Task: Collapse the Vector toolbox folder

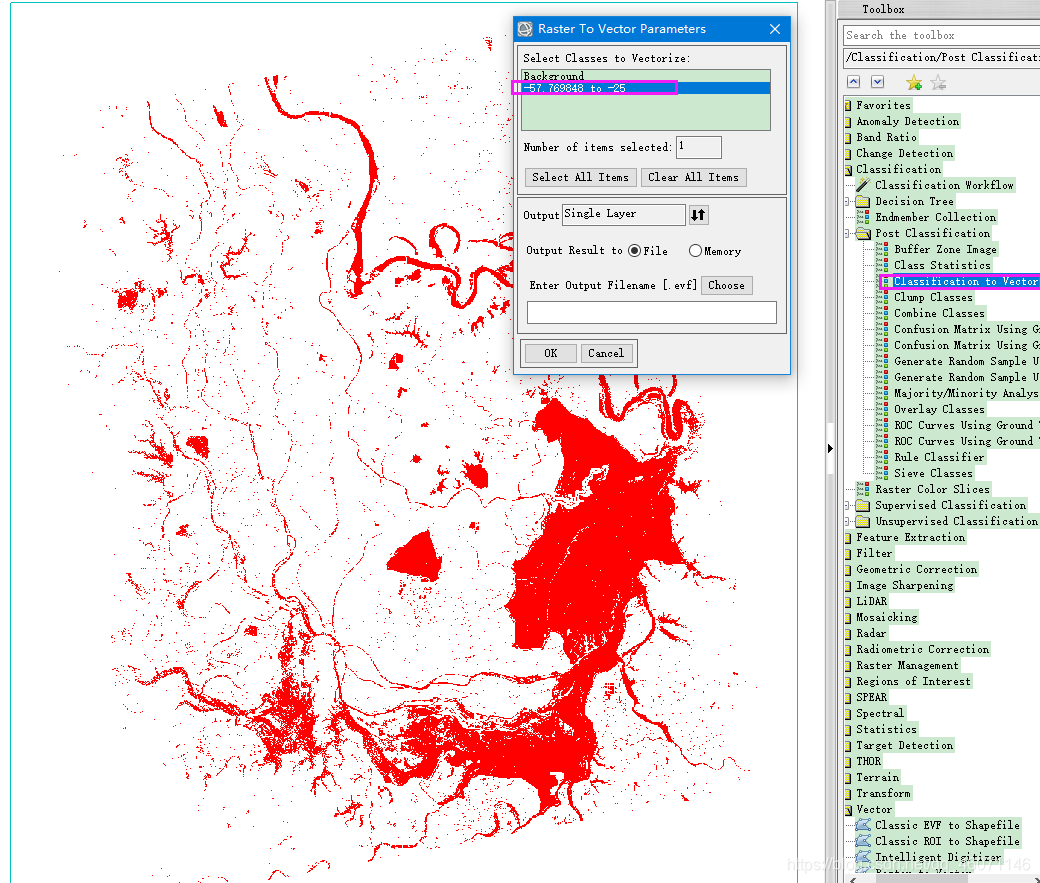Action: 848,809
